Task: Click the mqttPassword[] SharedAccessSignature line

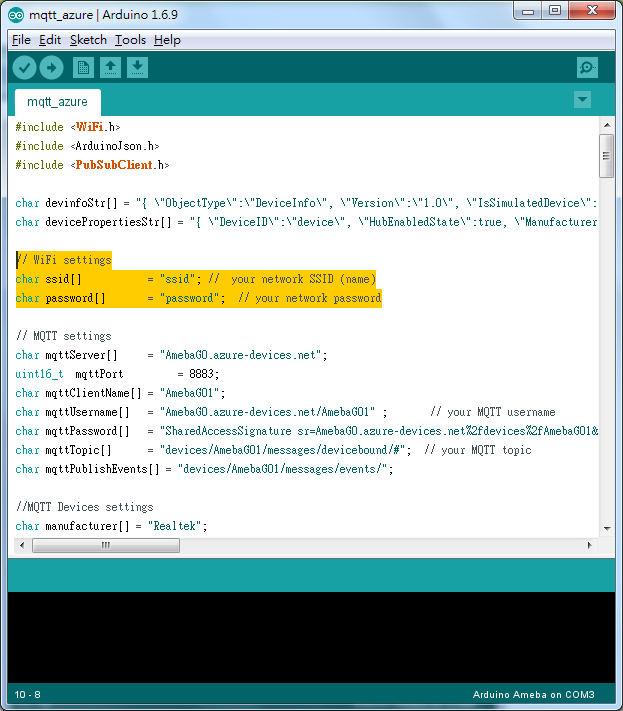Action: pyautogui.click(x=307, y=431)
